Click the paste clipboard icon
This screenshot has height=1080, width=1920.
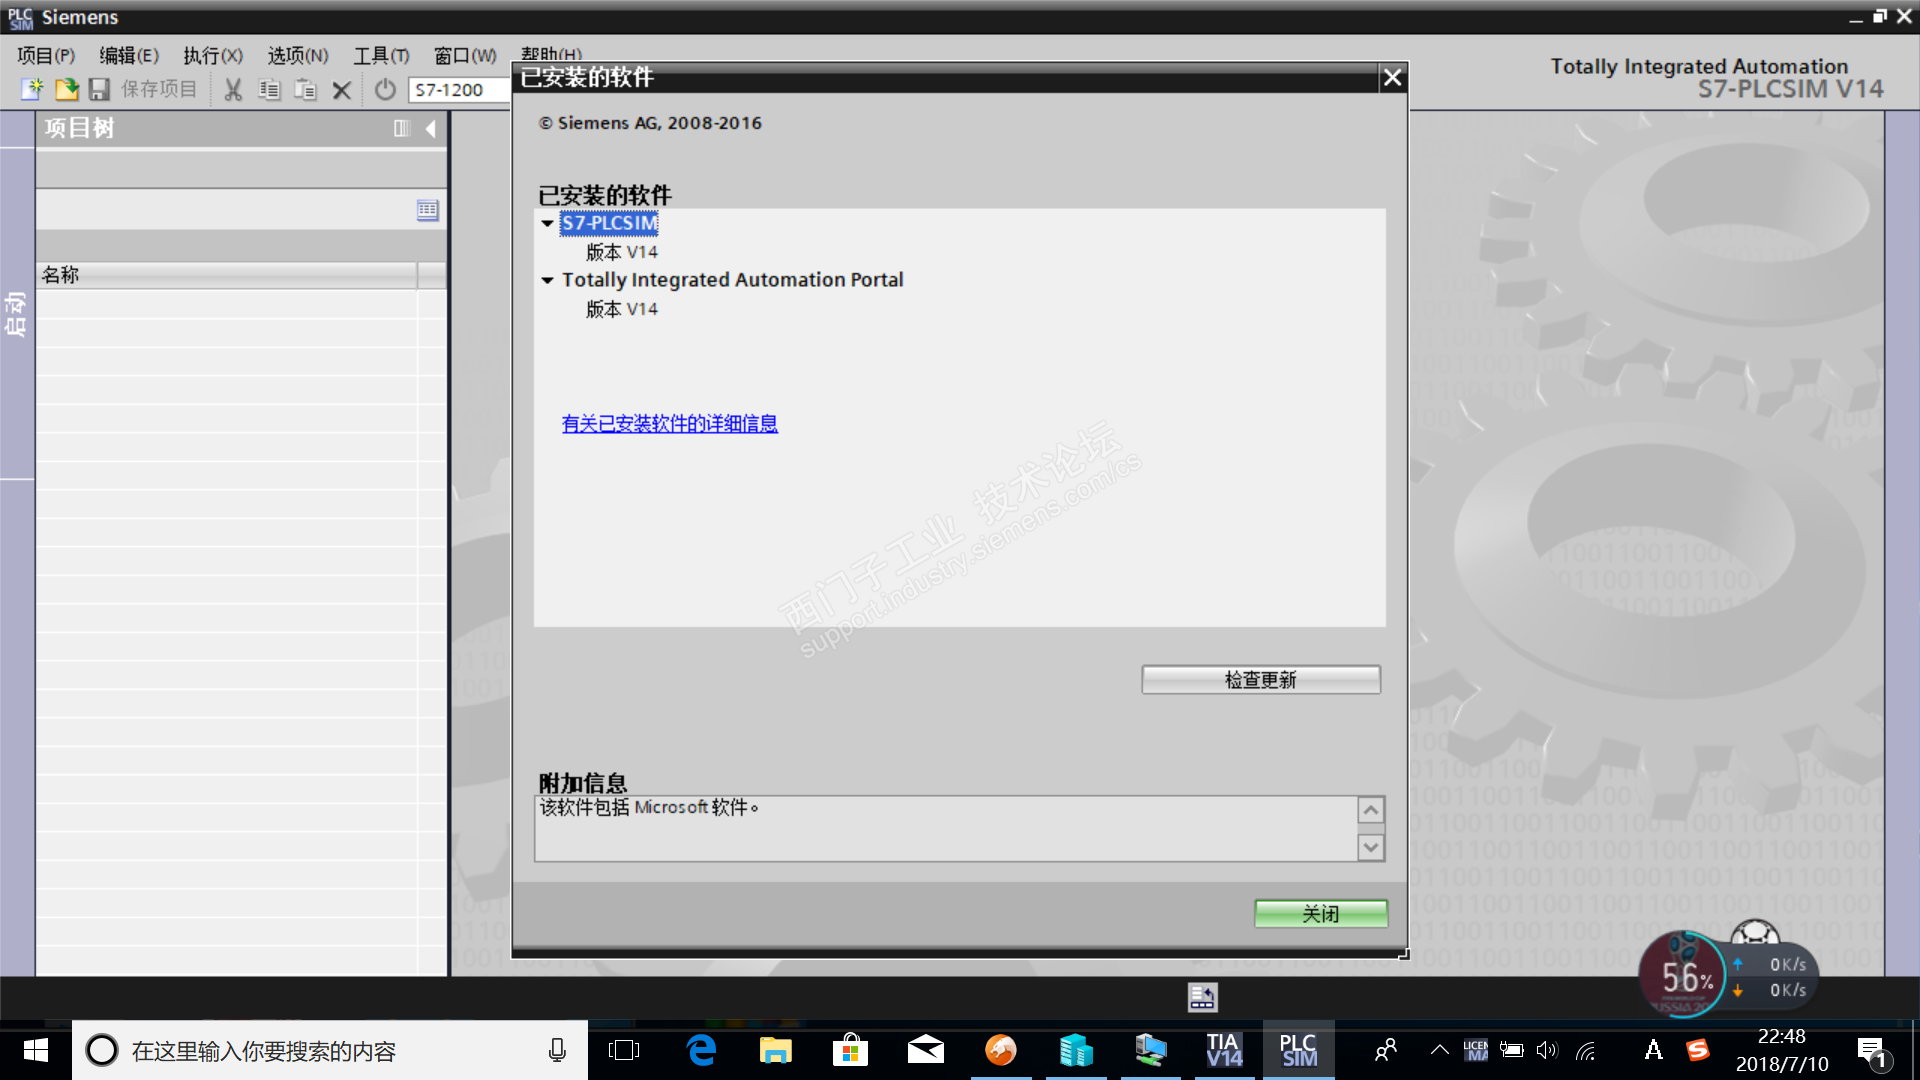click(305, 90)
